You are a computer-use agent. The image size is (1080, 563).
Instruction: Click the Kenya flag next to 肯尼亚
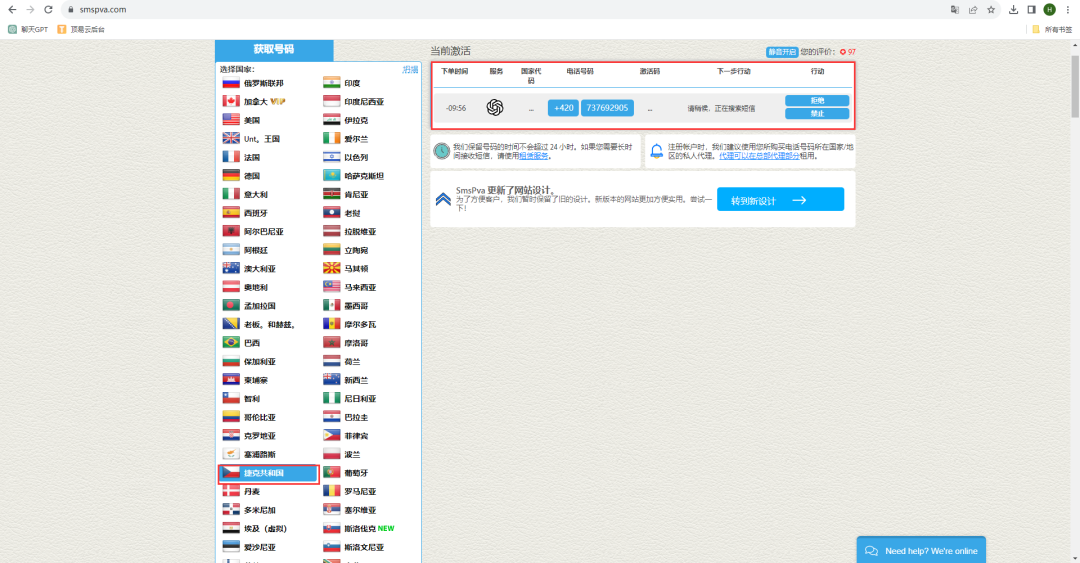click(331, 194)
